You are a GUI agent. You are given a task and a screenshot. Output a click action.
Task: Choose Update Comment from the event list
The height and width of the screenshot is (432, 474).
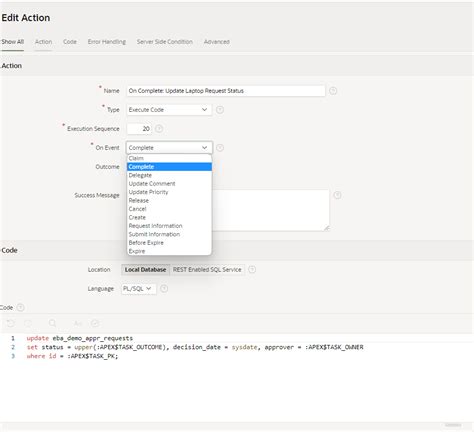(x=169, y=184)
